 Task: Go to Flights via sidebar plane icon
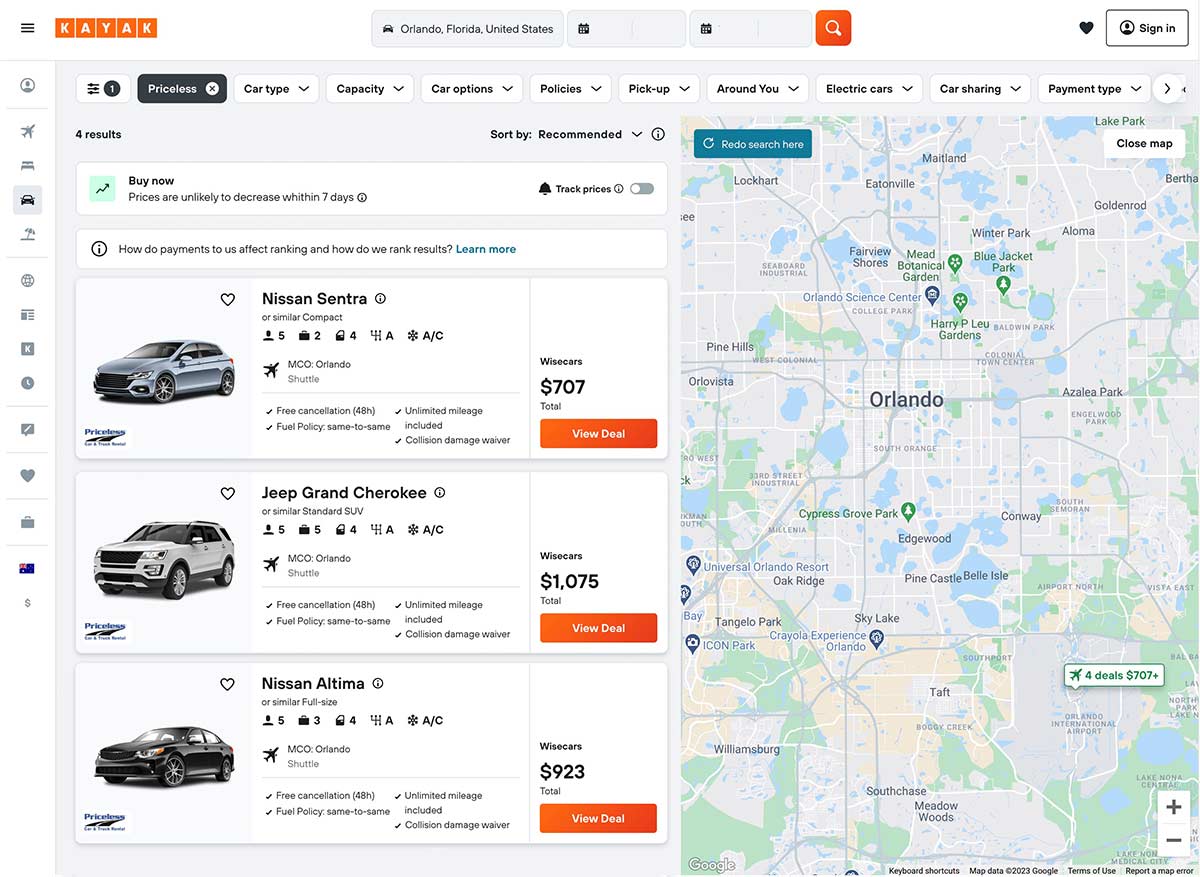click(28, 131)
